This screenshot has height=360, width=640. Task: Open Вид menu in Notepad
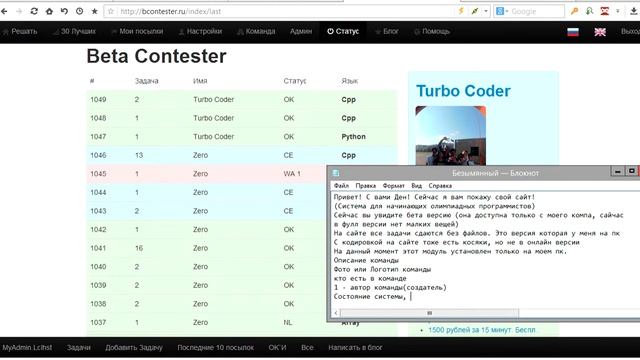pyautogui.click(x=416, y=186)
